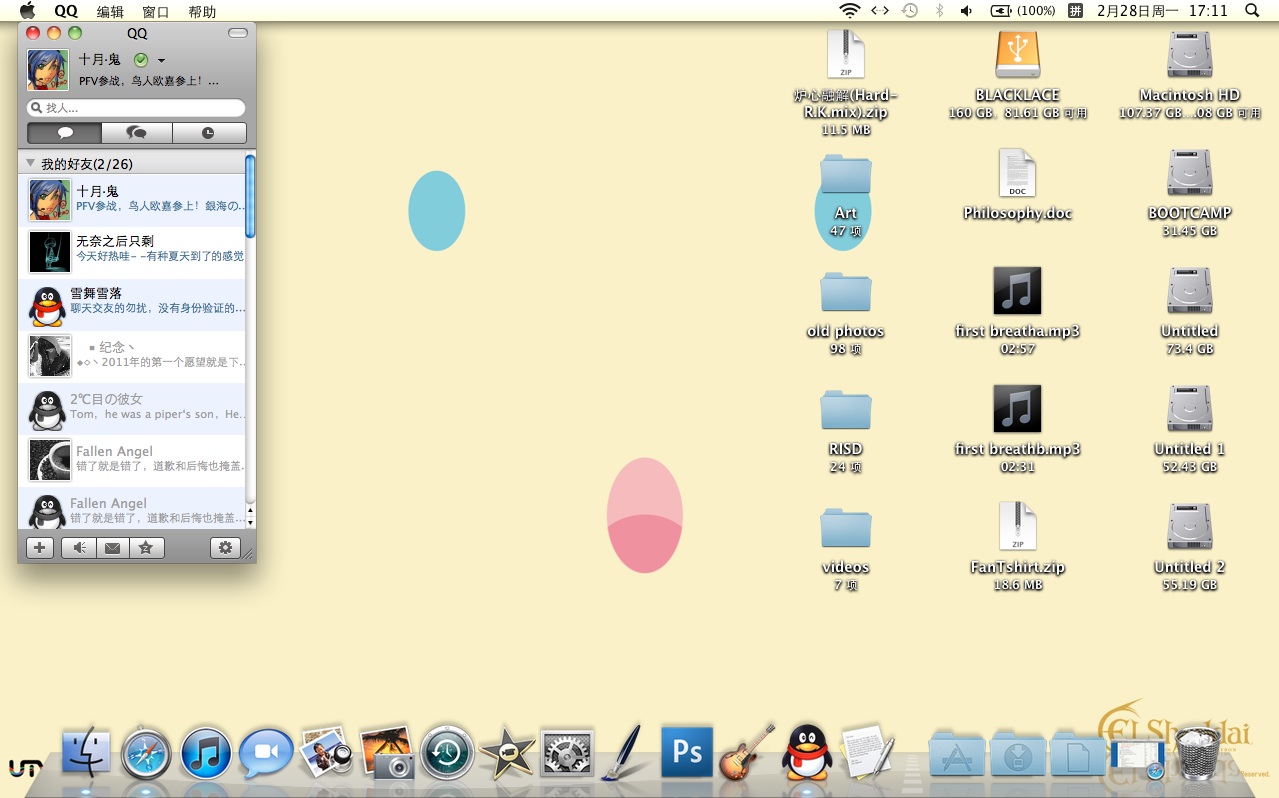Open the volume control in menu bar
This screenshot has height=798, width=1279.
pos(967,11)
